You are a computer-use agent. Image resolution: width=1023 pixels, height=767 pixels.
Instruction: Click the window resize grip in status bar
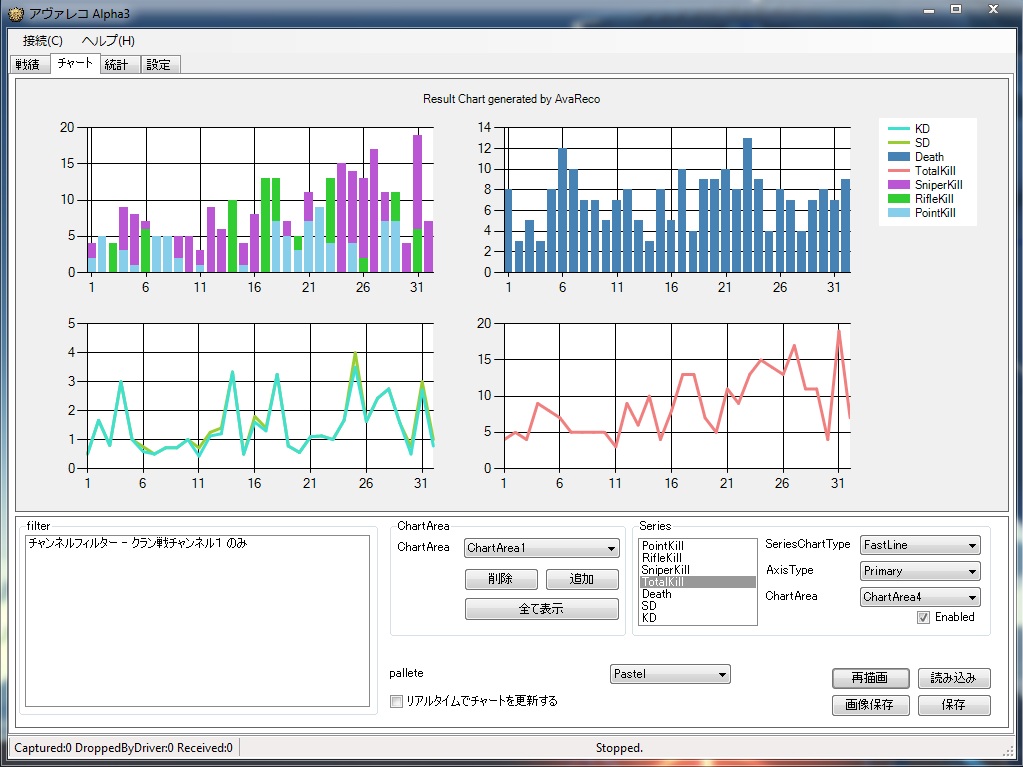point(1009,750)
